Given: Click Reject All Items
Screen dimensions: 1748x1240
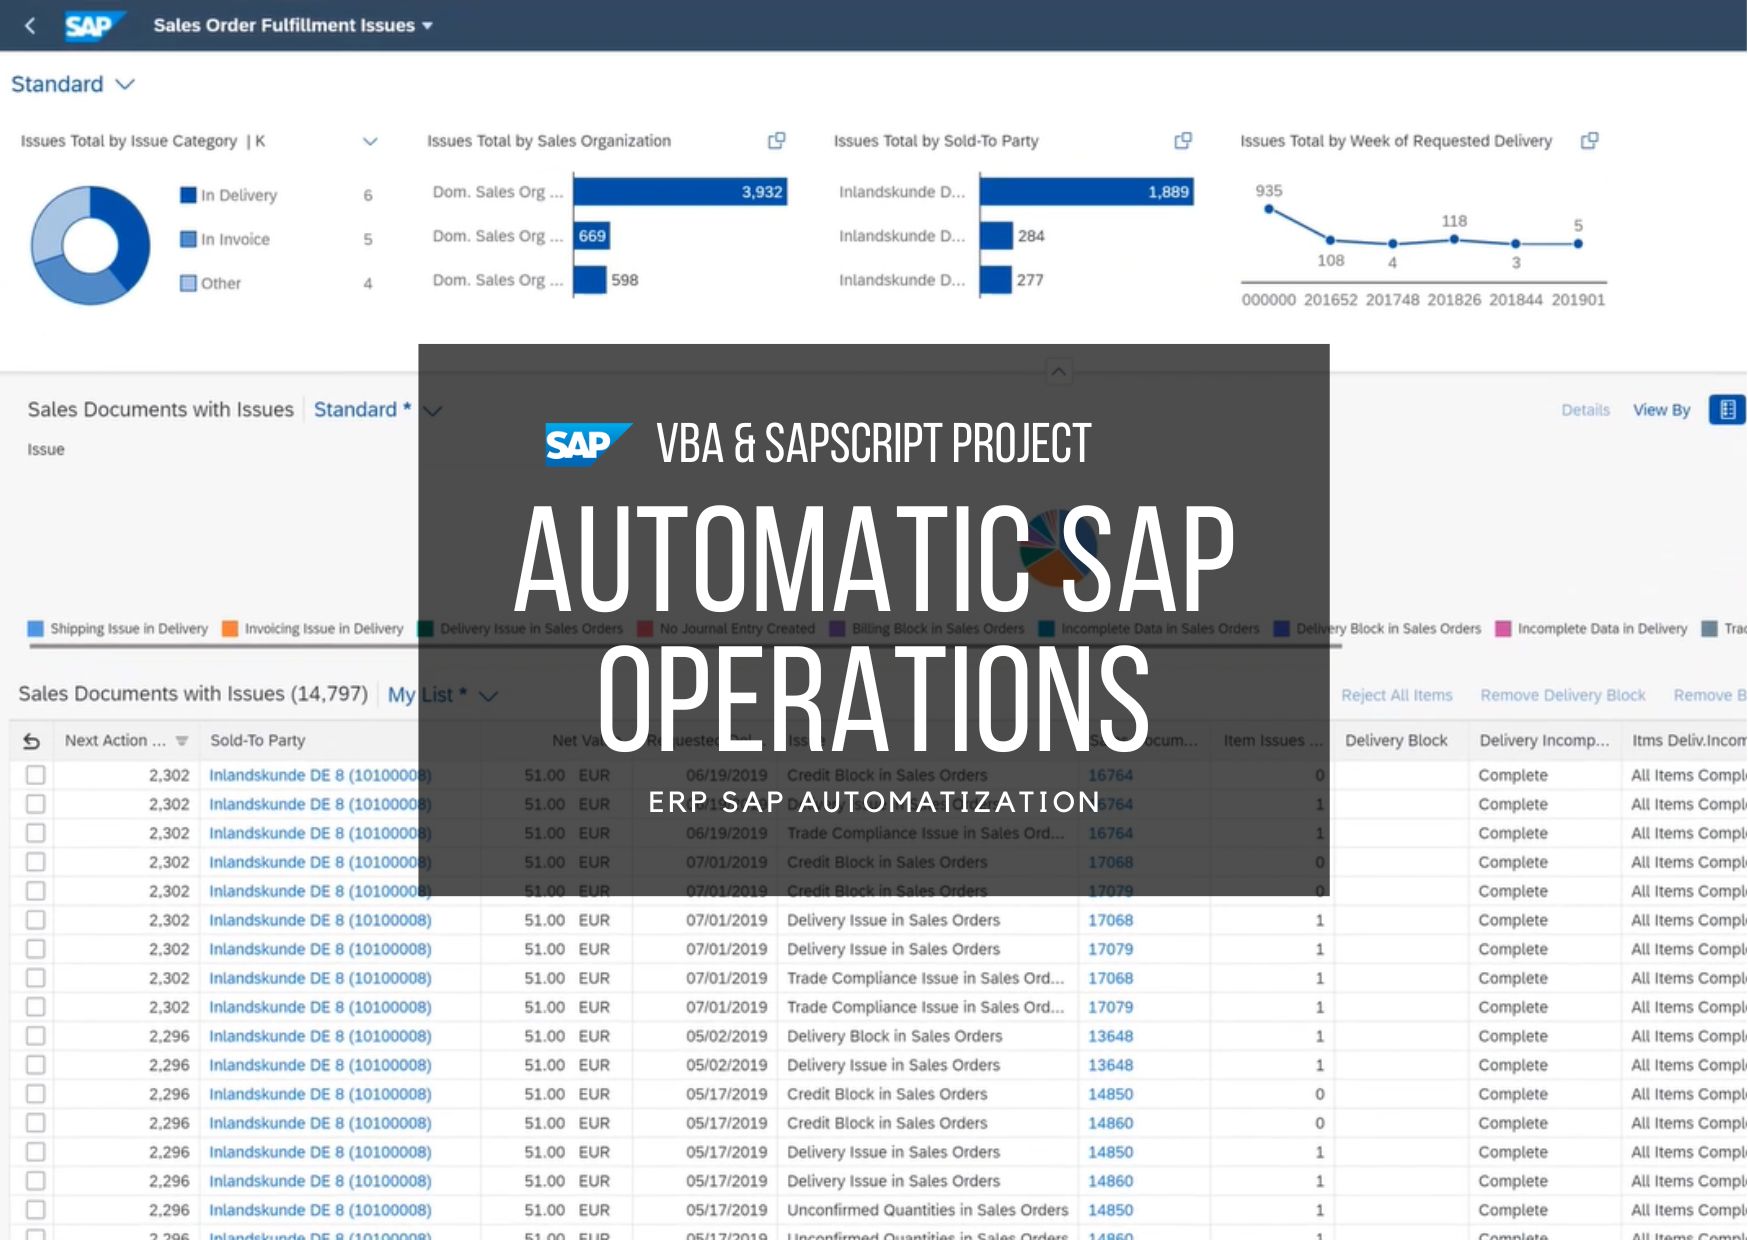Looking at the screenshot, I should click(x=1396, y=695).
